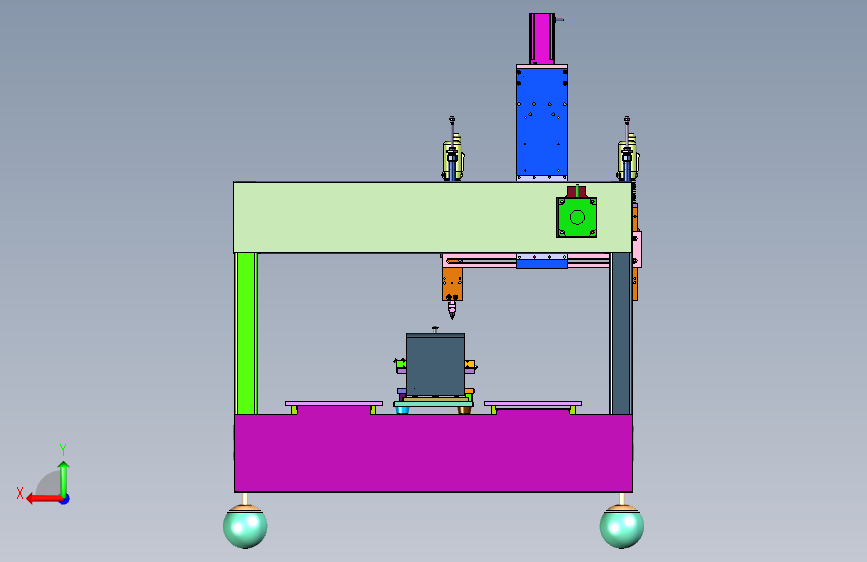Select the large magenta base cabinet
The height and width of the screenshot is (562, 867).
coord(434,452)
